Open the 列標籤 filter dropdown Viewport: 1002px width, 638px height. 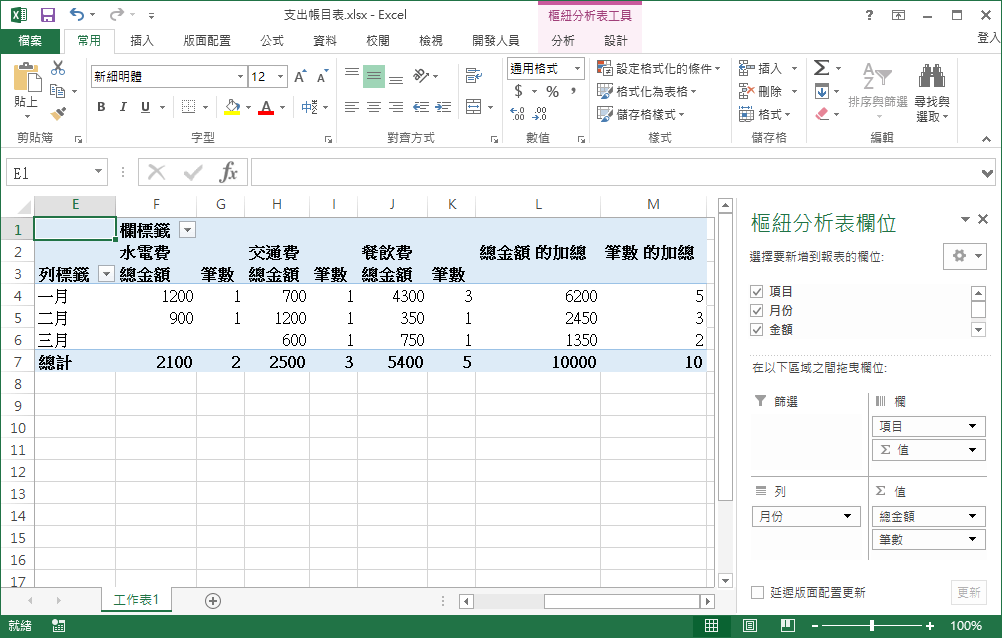(107, 273)
